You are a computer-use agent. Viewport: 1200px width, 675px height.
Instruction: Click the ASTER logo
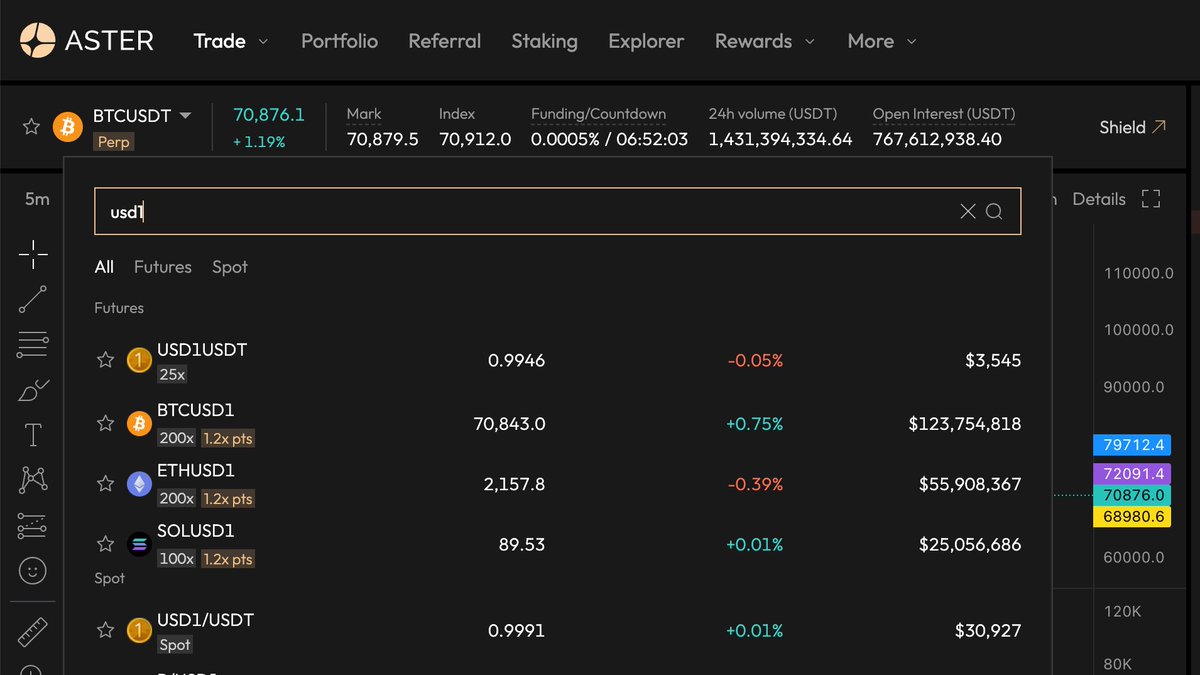pos(87,40)
